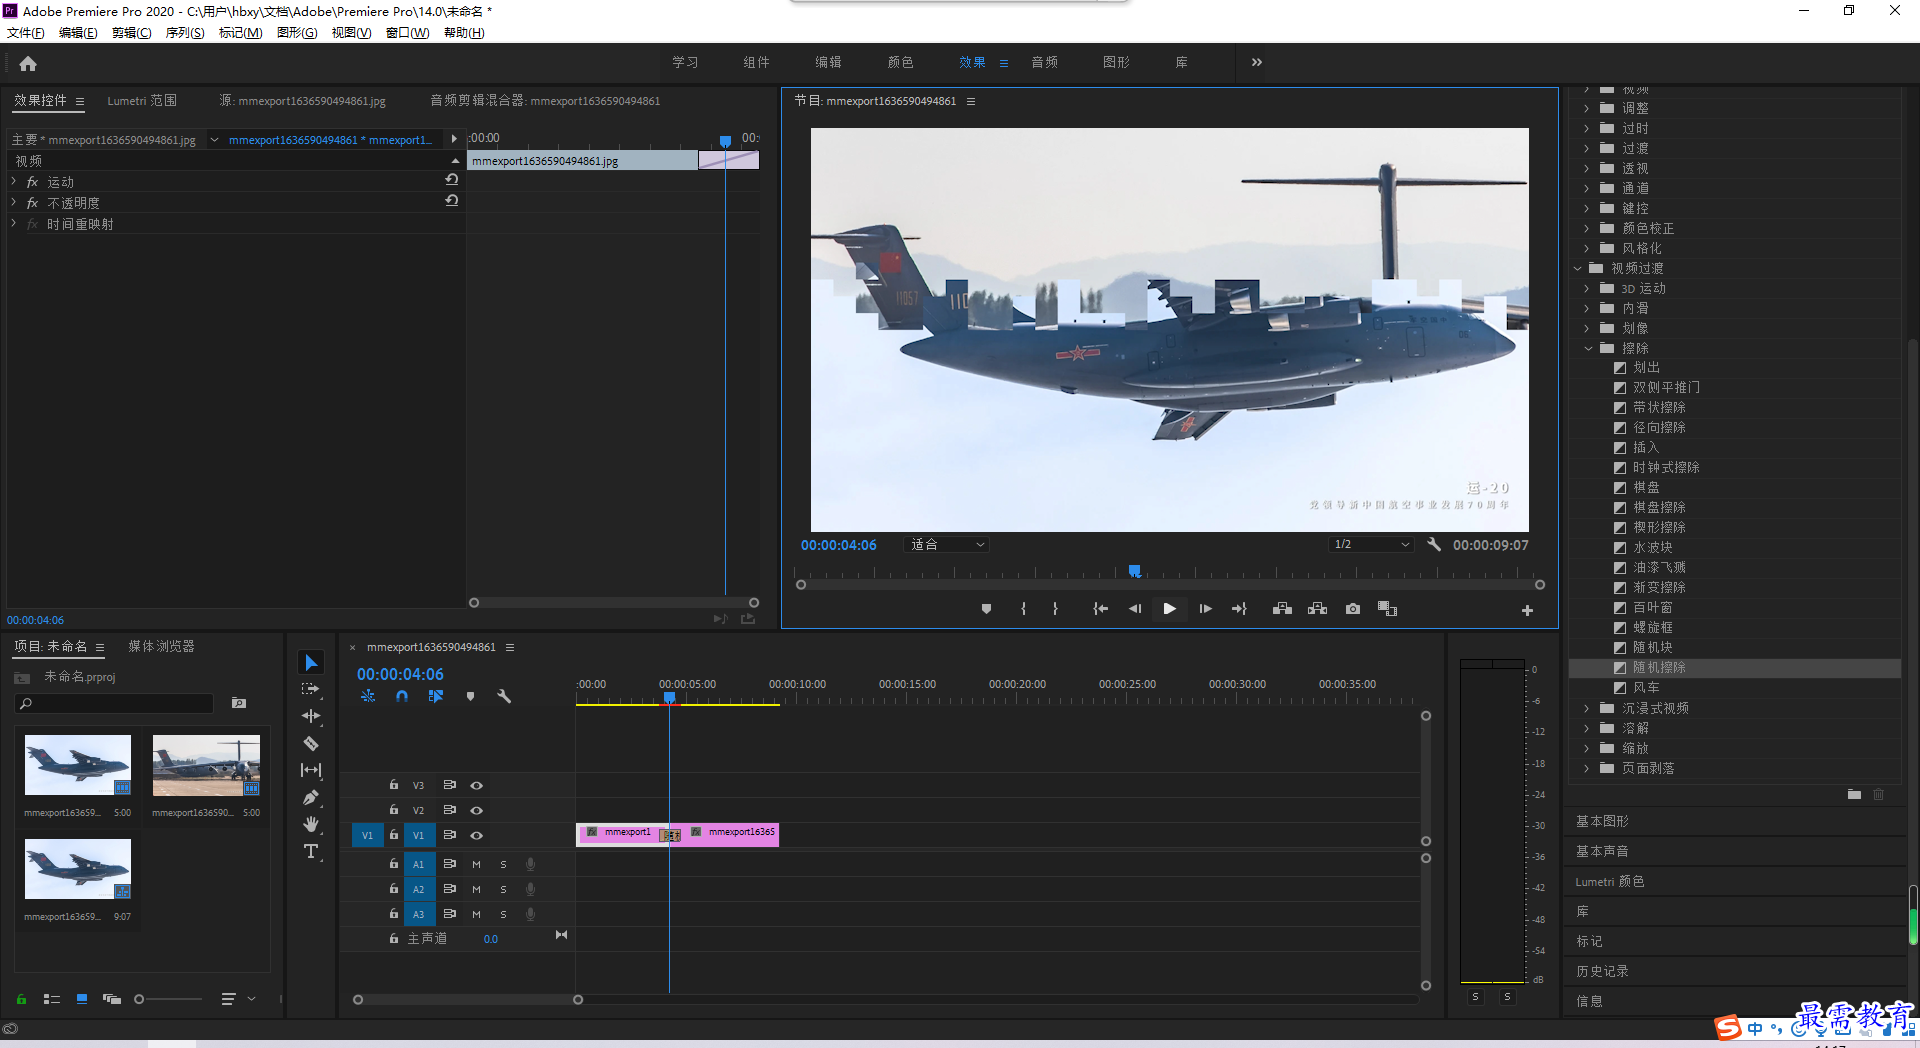Create new bin in project panel
This screenshot has height=1048, width=1920.
point(239,703)
